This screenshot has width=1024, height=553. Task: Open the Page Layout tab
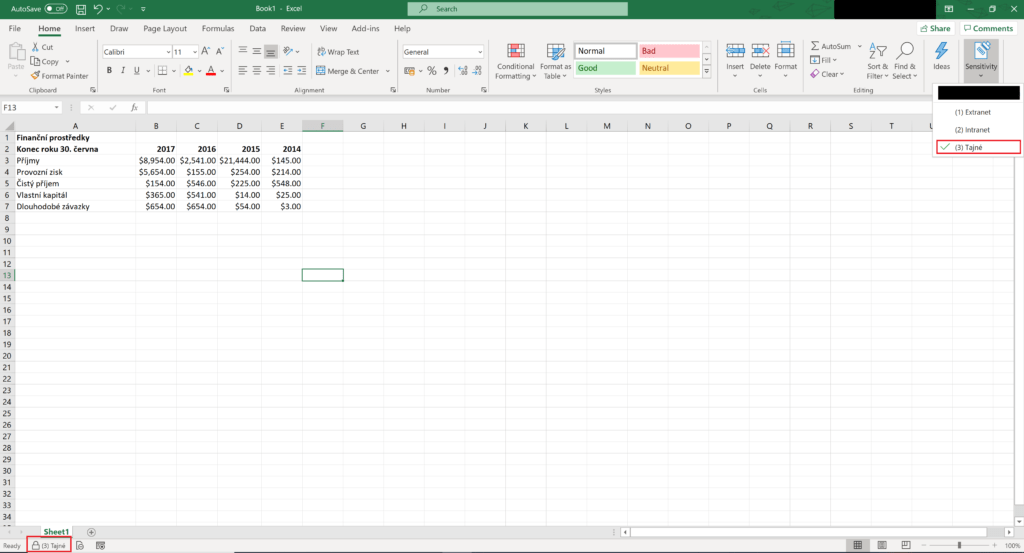[165, 29]
